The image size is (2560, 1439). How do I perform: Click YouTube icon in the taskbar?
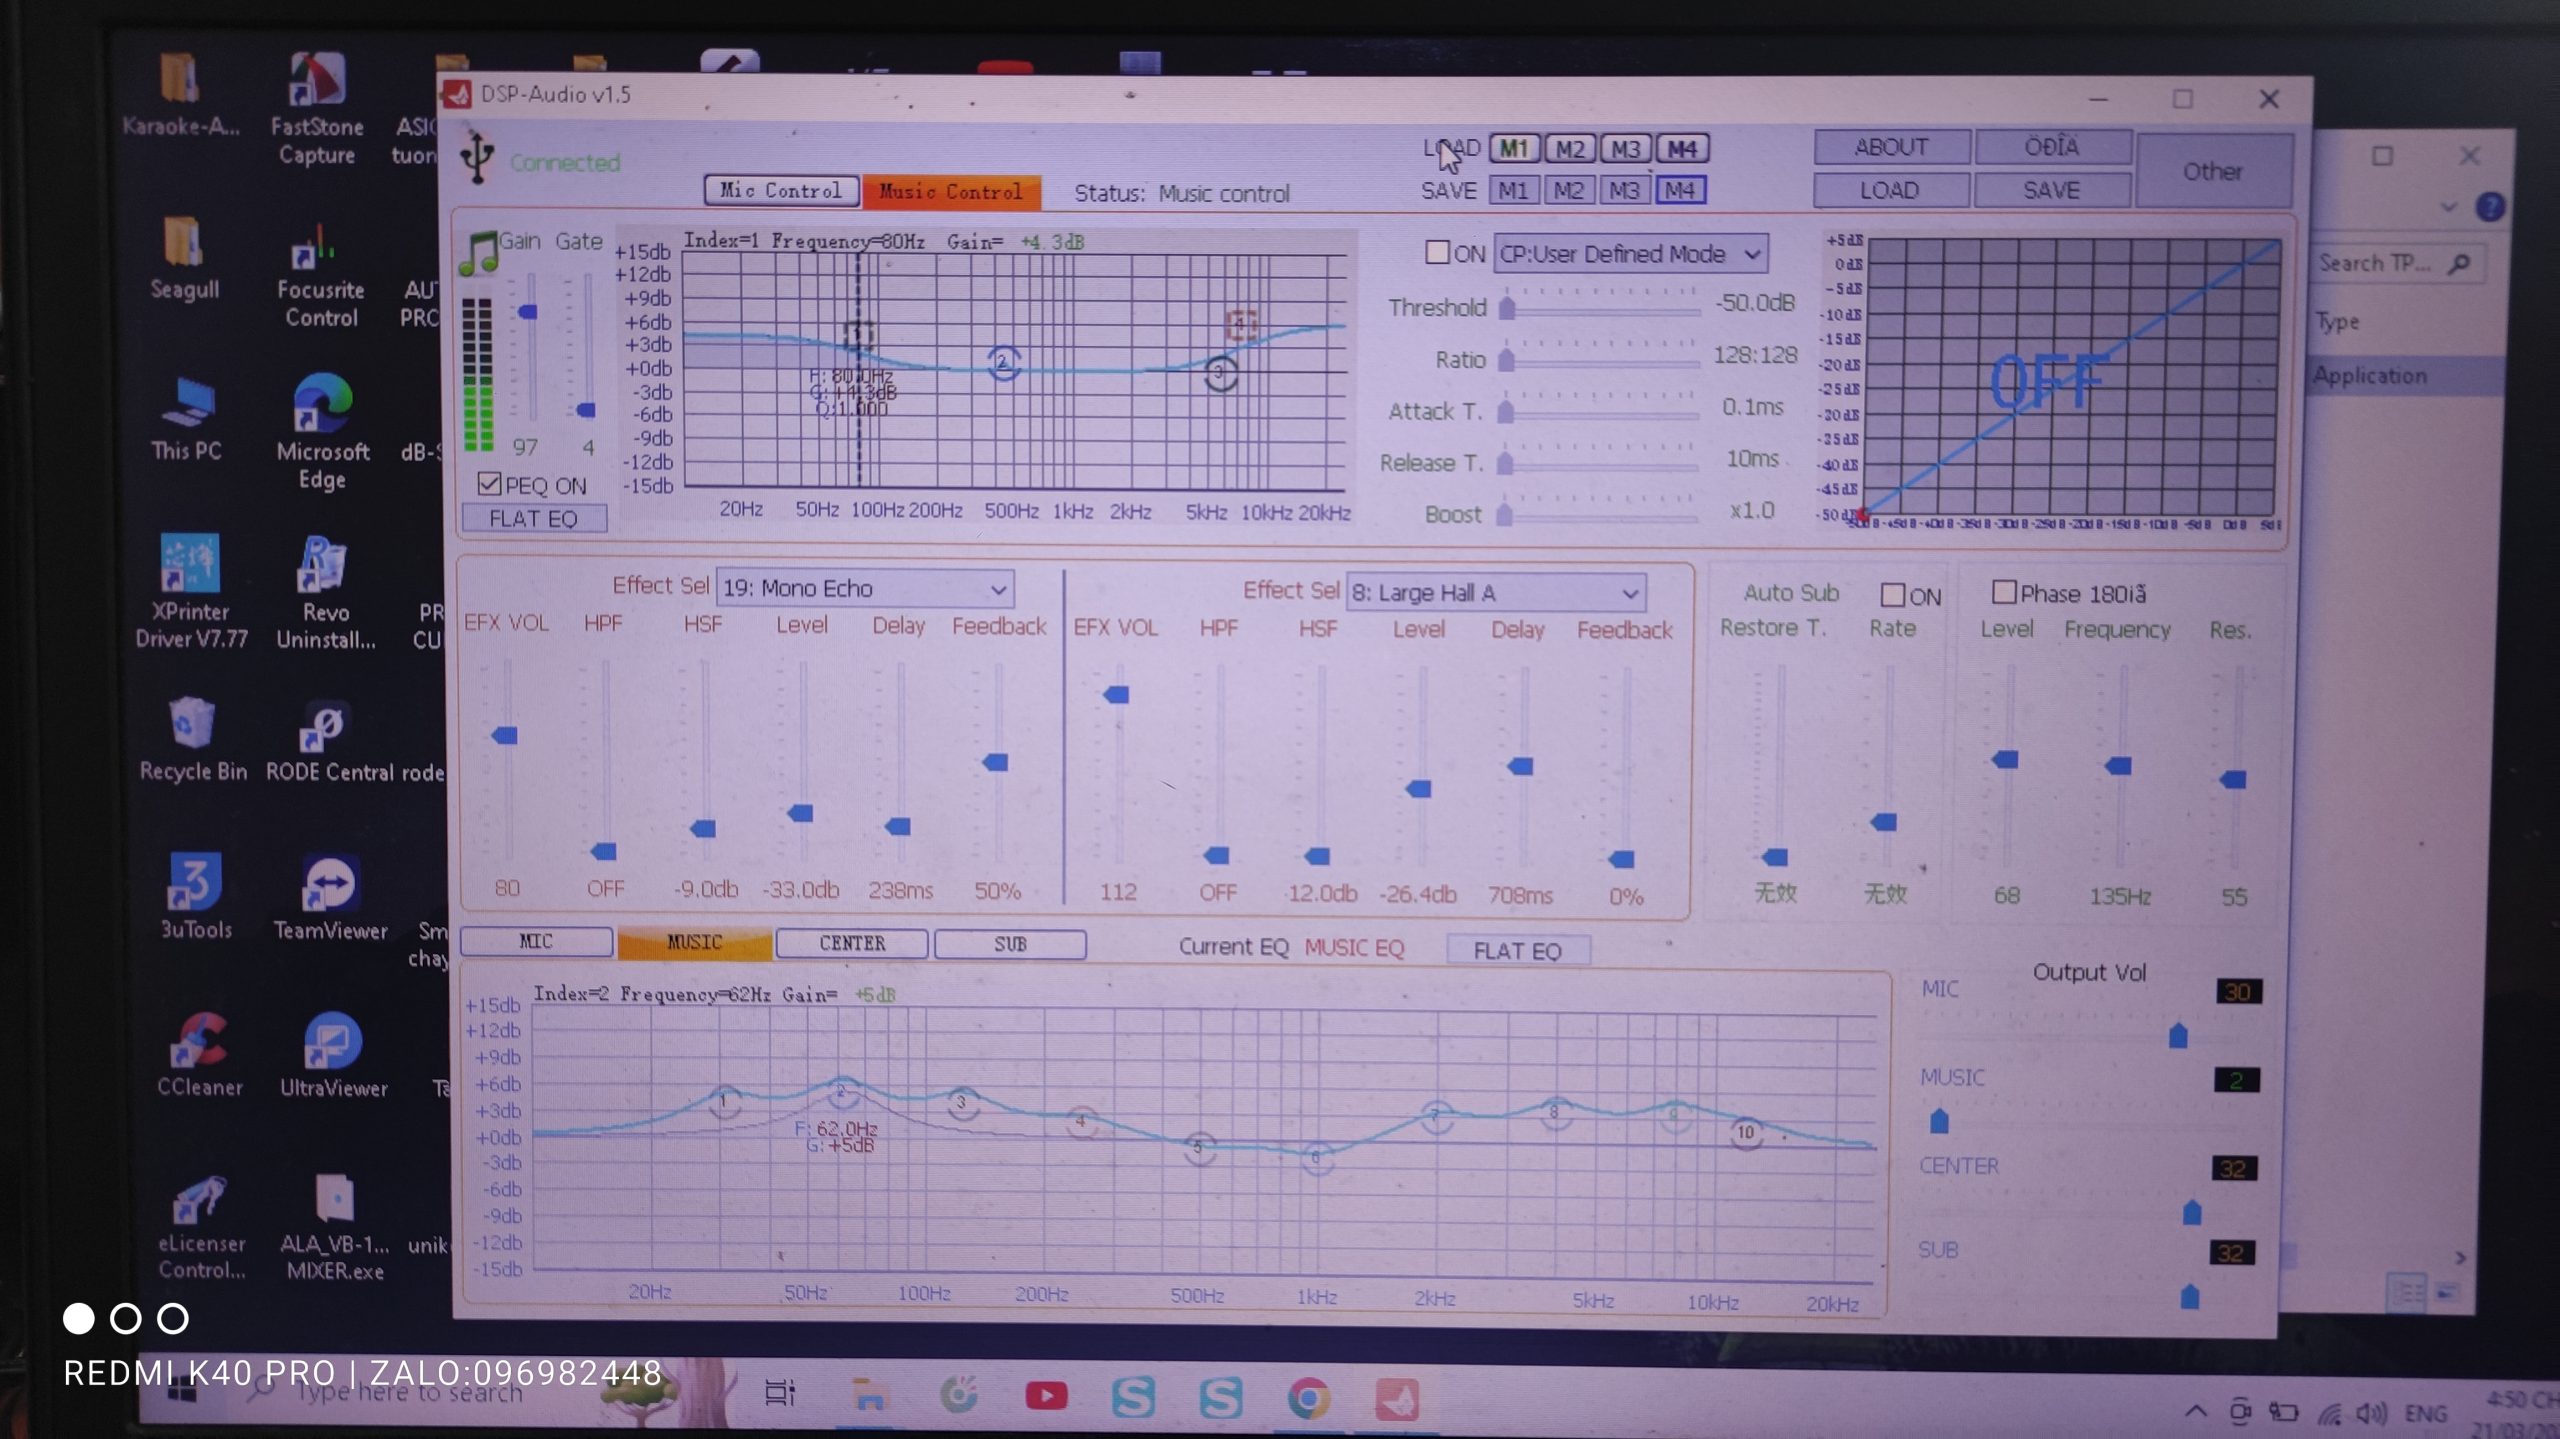[1046, 1396]
